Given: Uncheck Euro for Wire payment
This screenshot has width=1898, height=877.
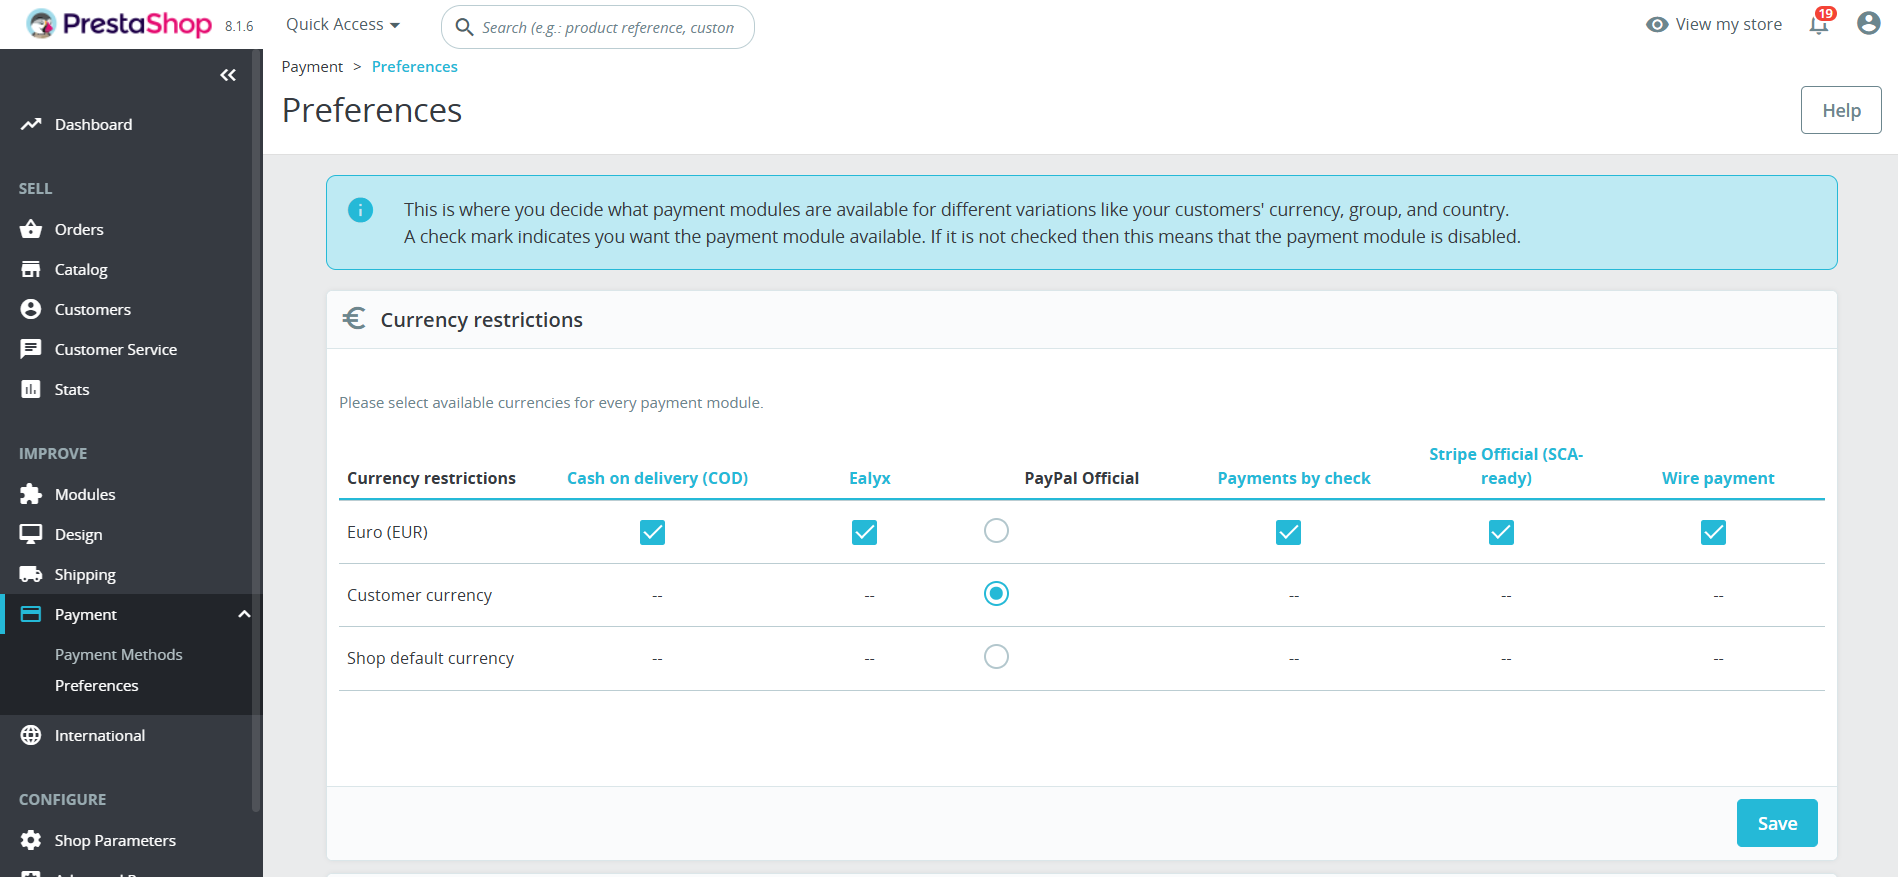Looking at the screenshot, I should click(1713, 532).
